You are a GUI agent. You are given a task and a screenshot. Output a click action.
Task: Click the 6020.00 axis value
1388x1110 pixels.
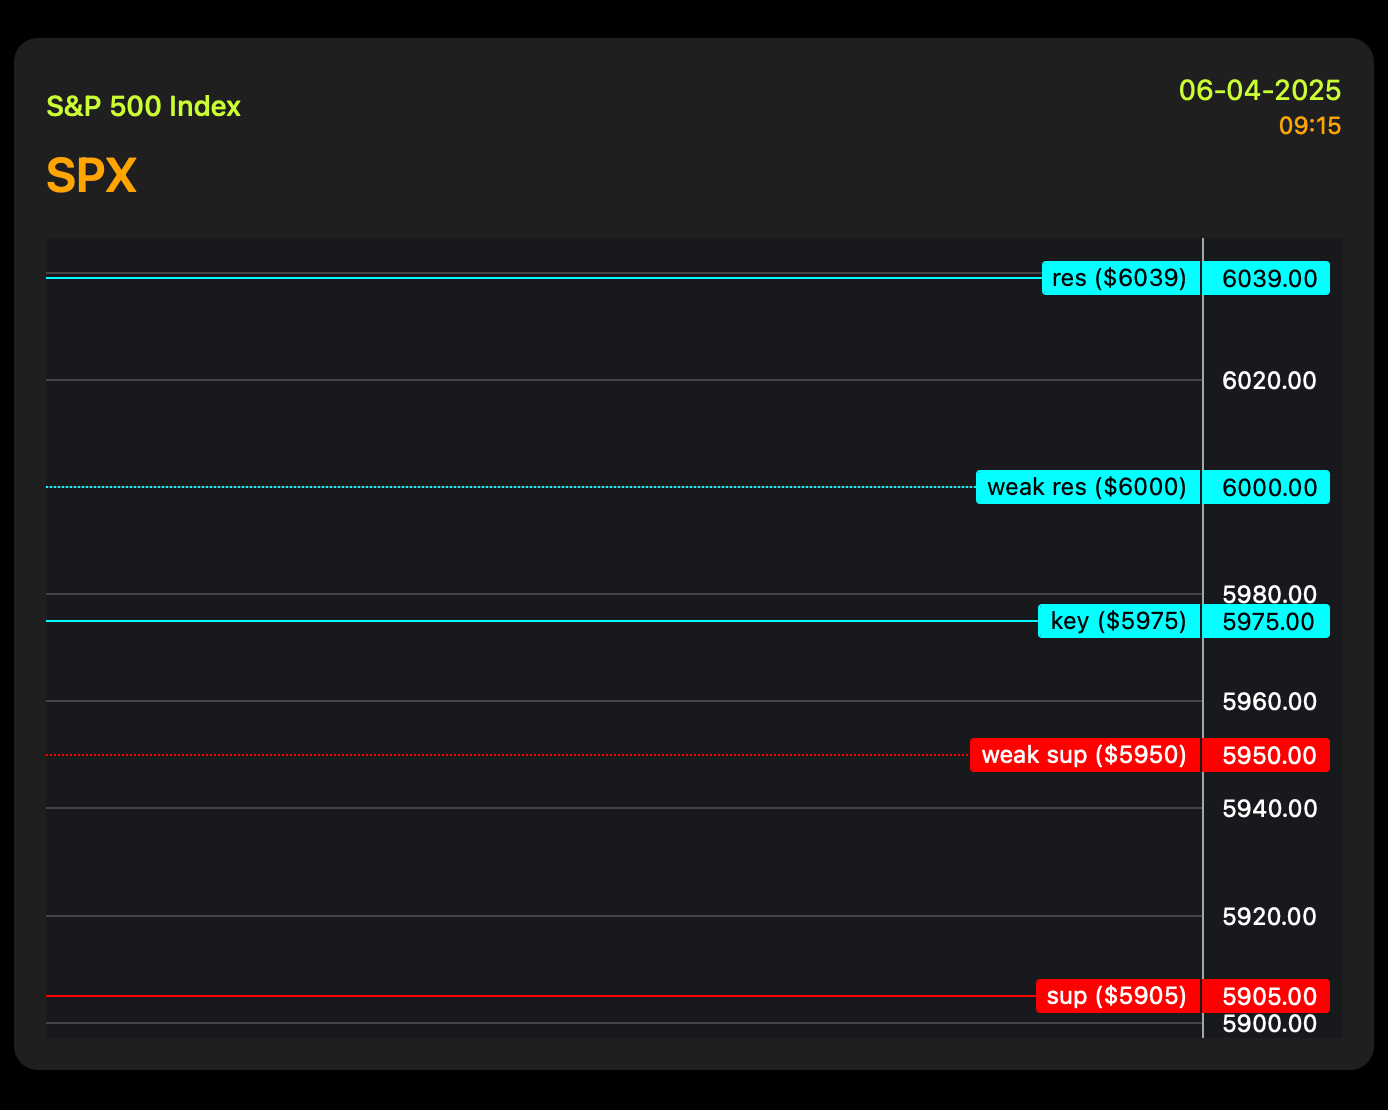coord(1270,380)
